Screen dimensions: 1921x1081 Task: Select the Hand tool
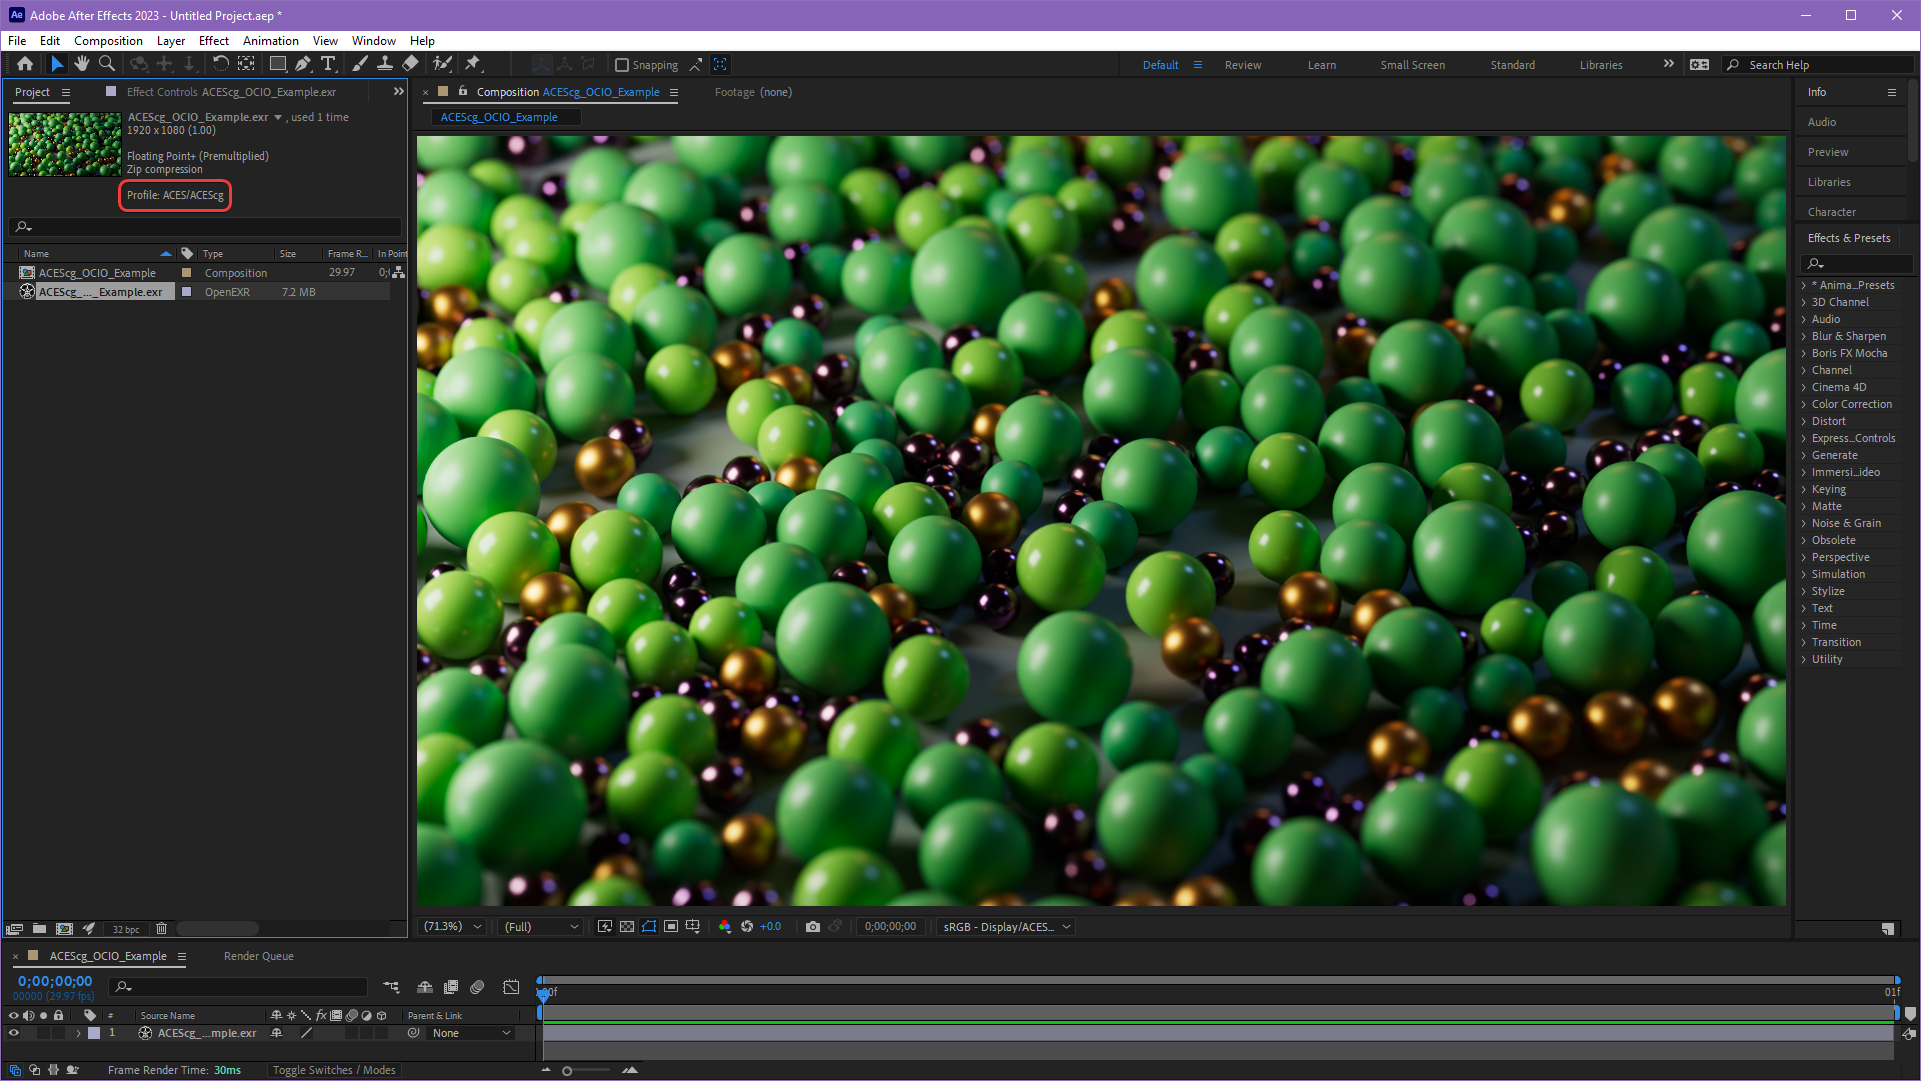pos(82,64)
